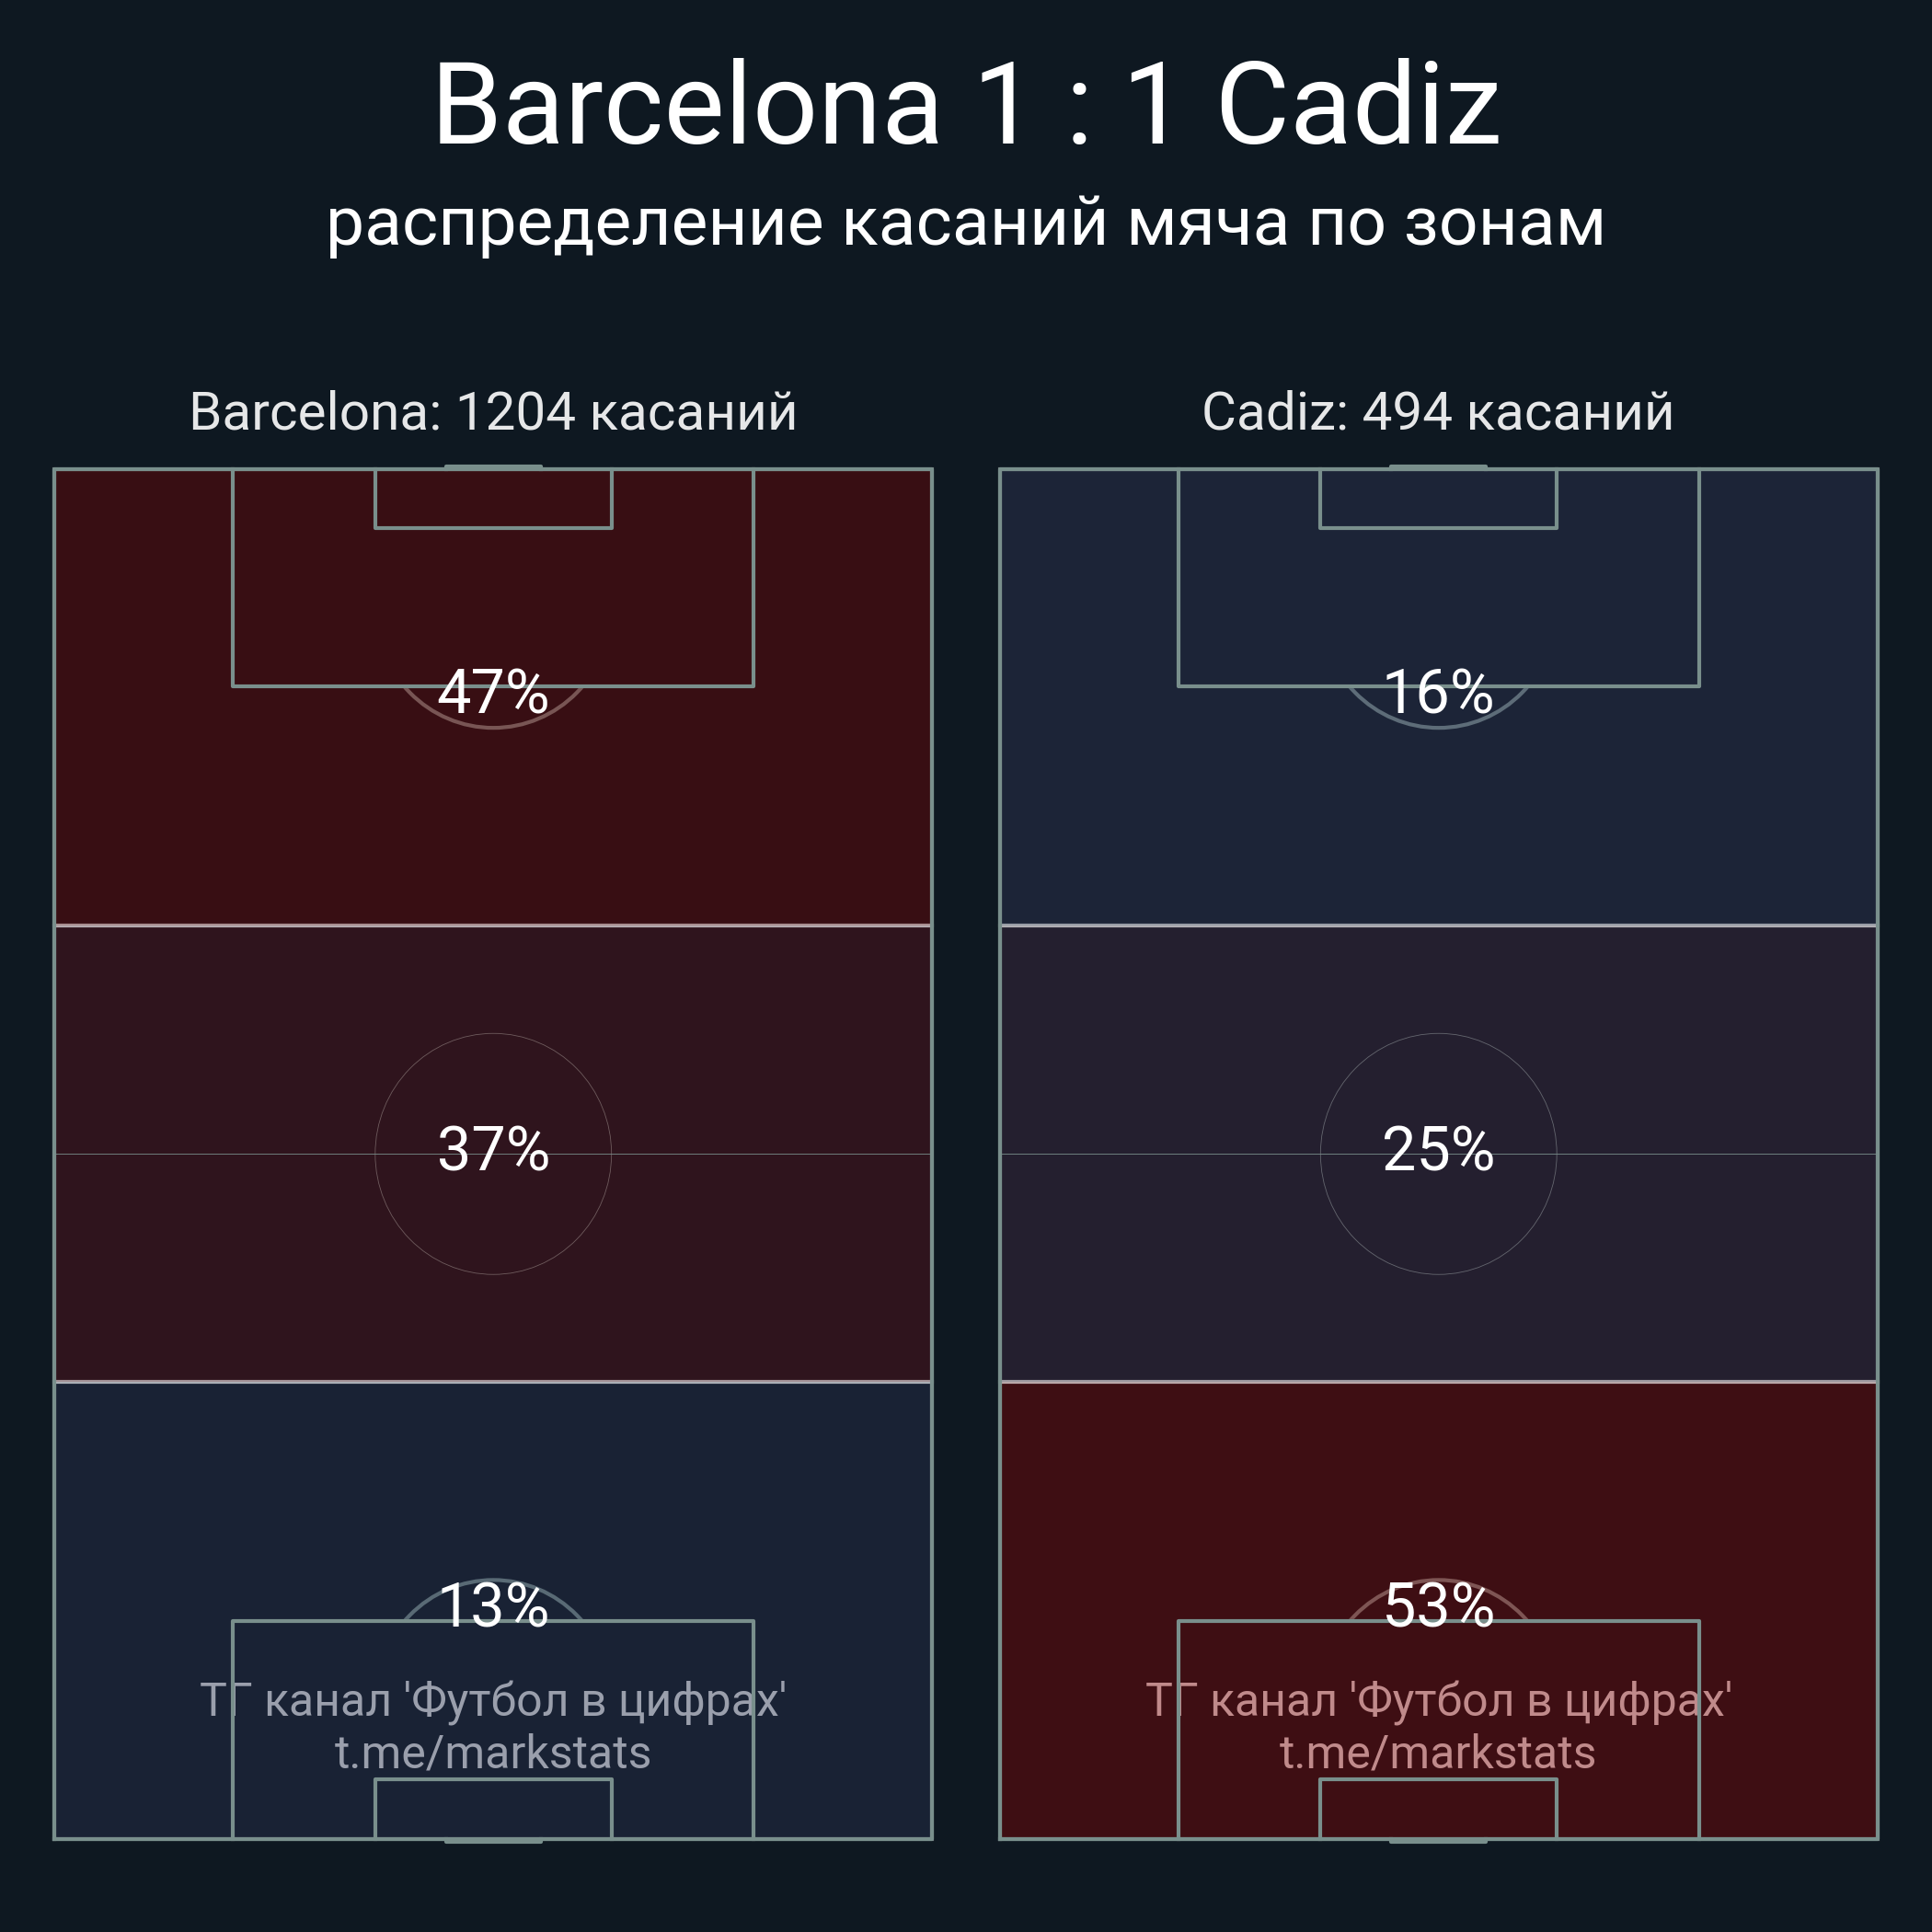Open the t.me/markstats link on Barcelona pitch
Screen dimensions: 1932x1932
493,1753
